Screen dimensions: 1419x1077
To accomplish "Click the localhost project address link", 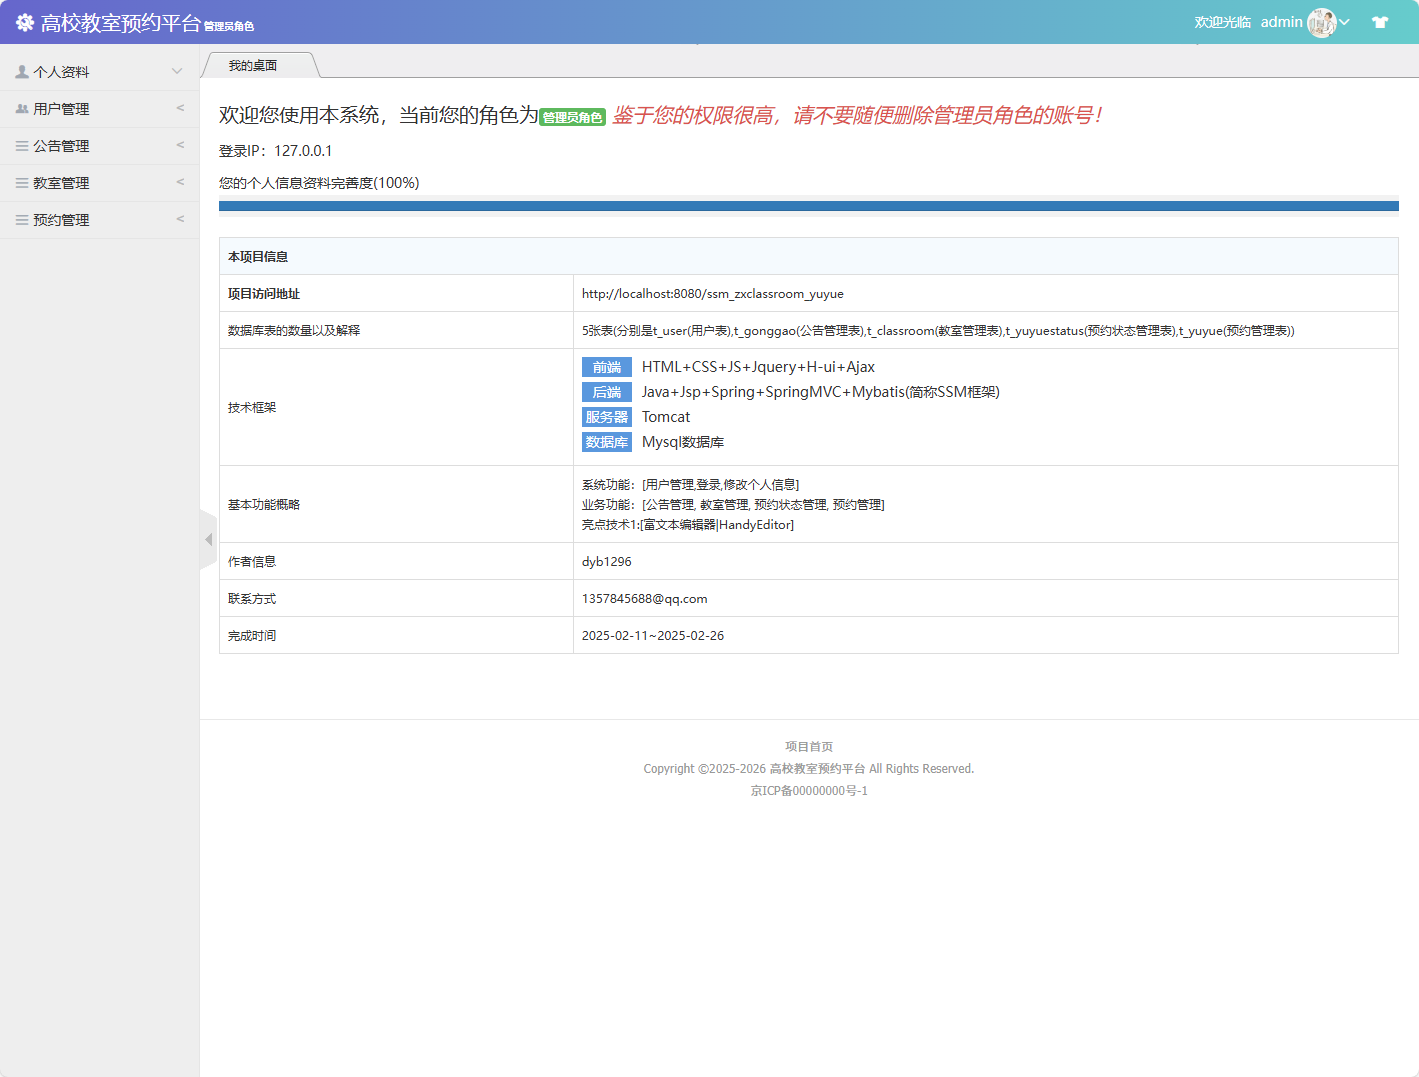I will (713, 293).
